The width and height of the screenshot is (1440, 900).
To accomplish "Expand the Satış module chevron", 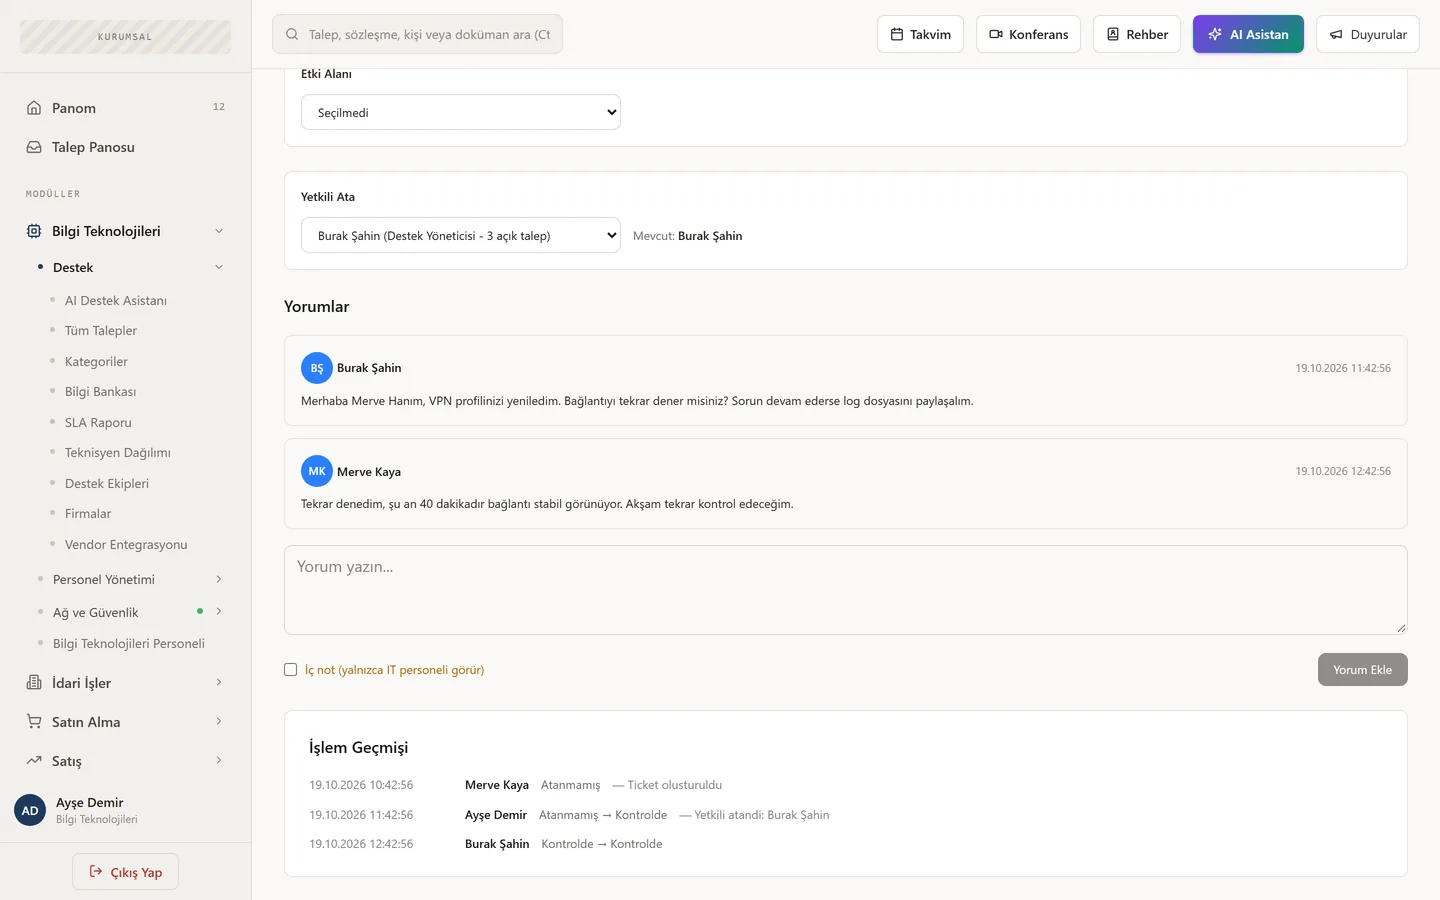I will [x=219, y=761].
